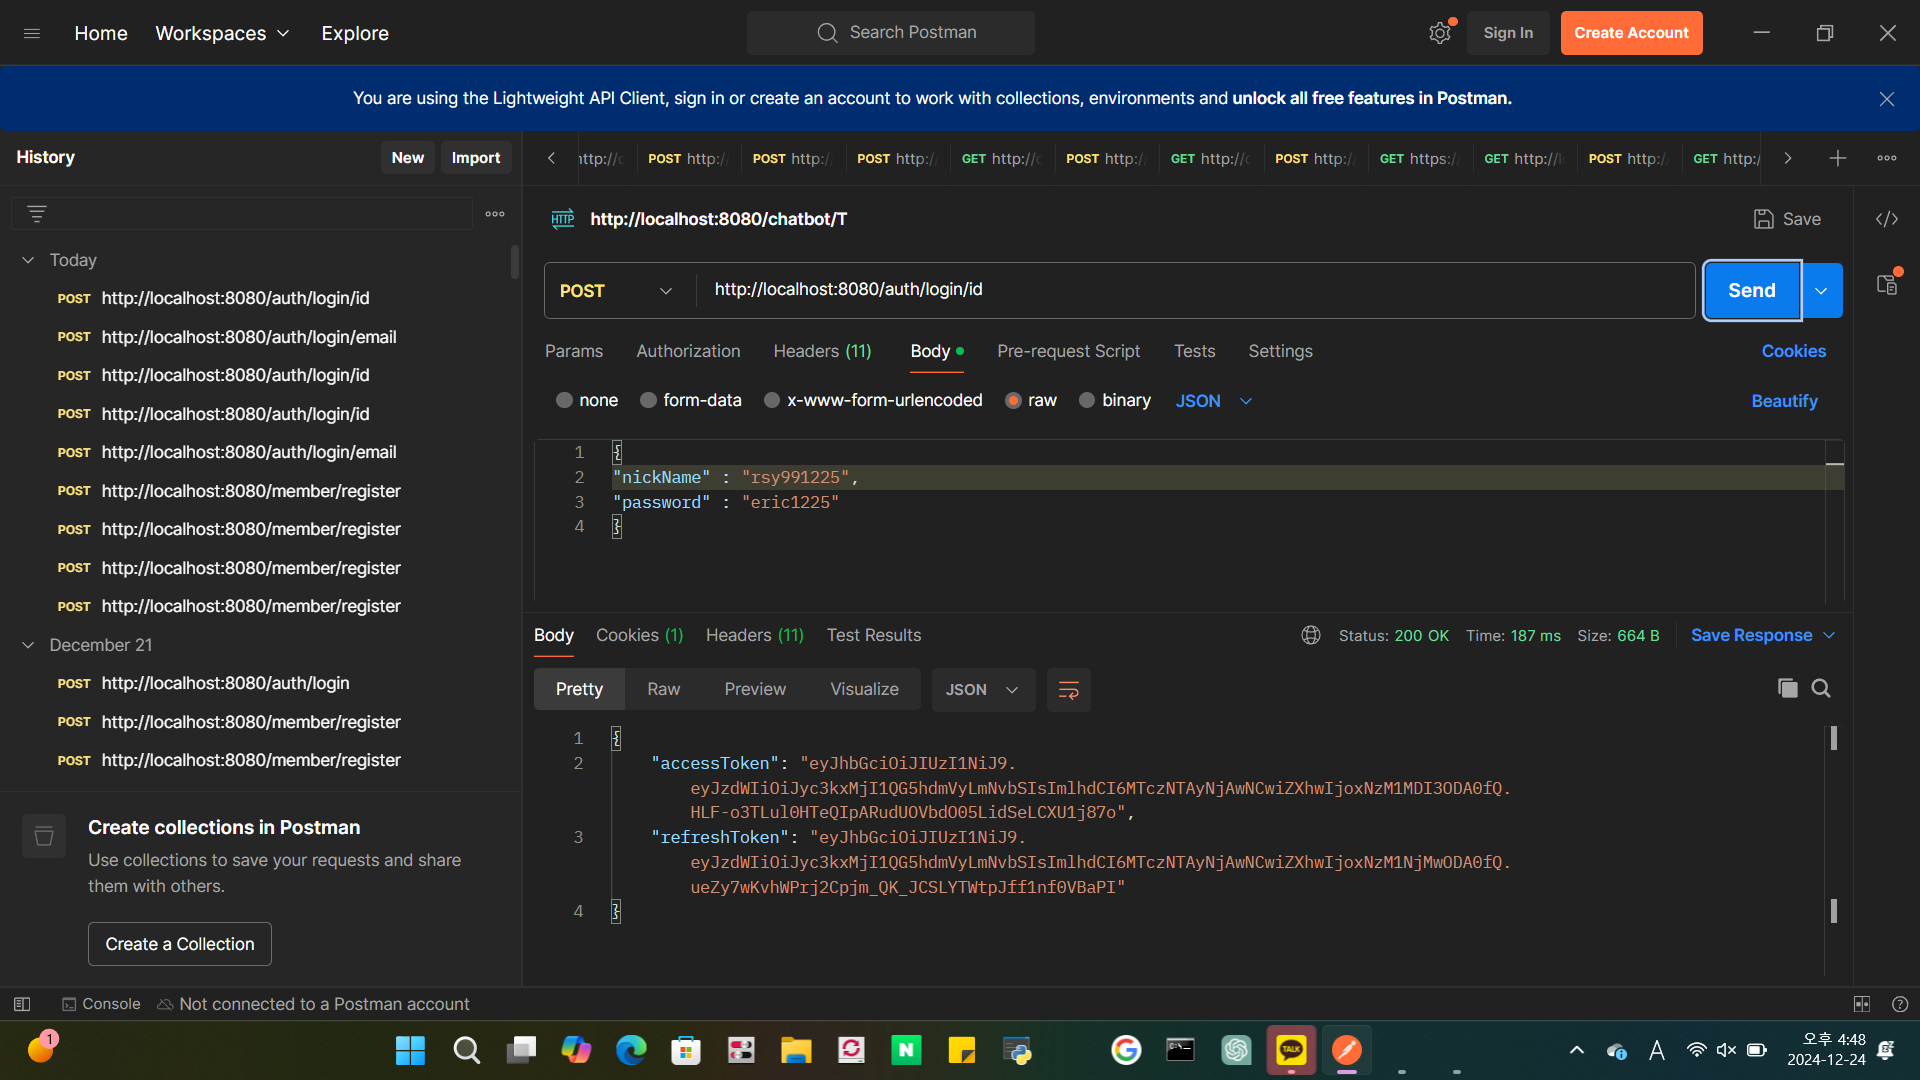Switch to the Params tab
The height and width of the screenshot is (1080, 1920).
point(574,352)
